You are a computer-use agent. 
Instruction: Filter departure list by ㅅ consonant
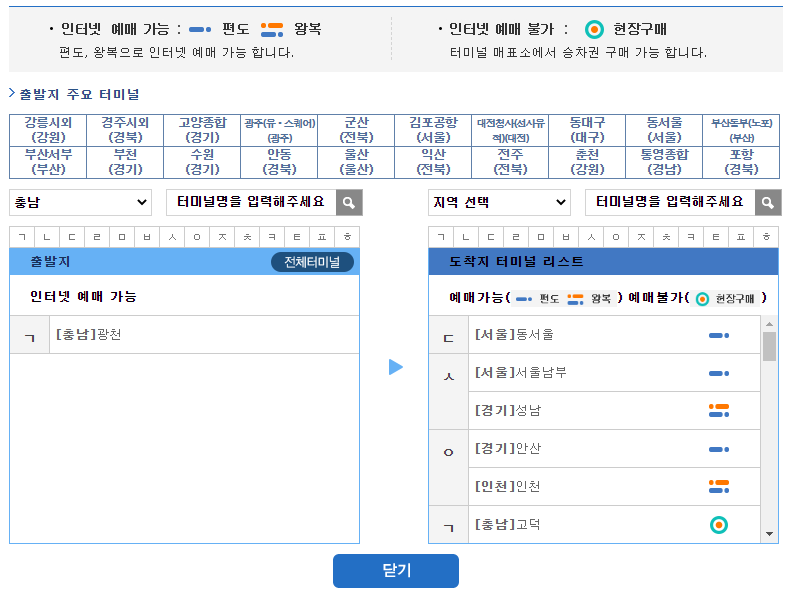[x=172, y=237]
